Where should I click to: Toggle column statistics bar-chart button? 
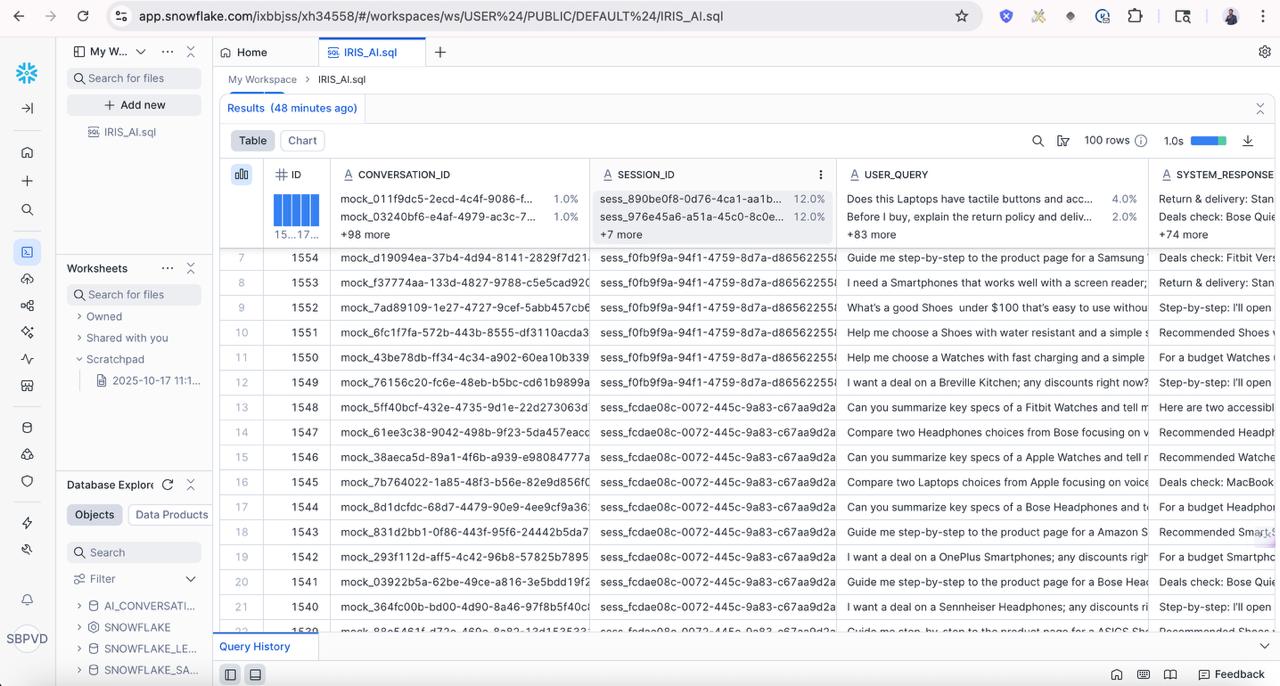click(x=241, y=174)
